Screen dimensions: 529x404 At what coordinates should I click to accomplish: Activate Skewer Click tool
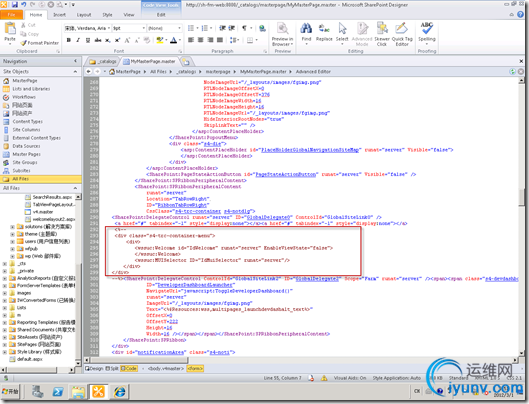pos(382,34)
